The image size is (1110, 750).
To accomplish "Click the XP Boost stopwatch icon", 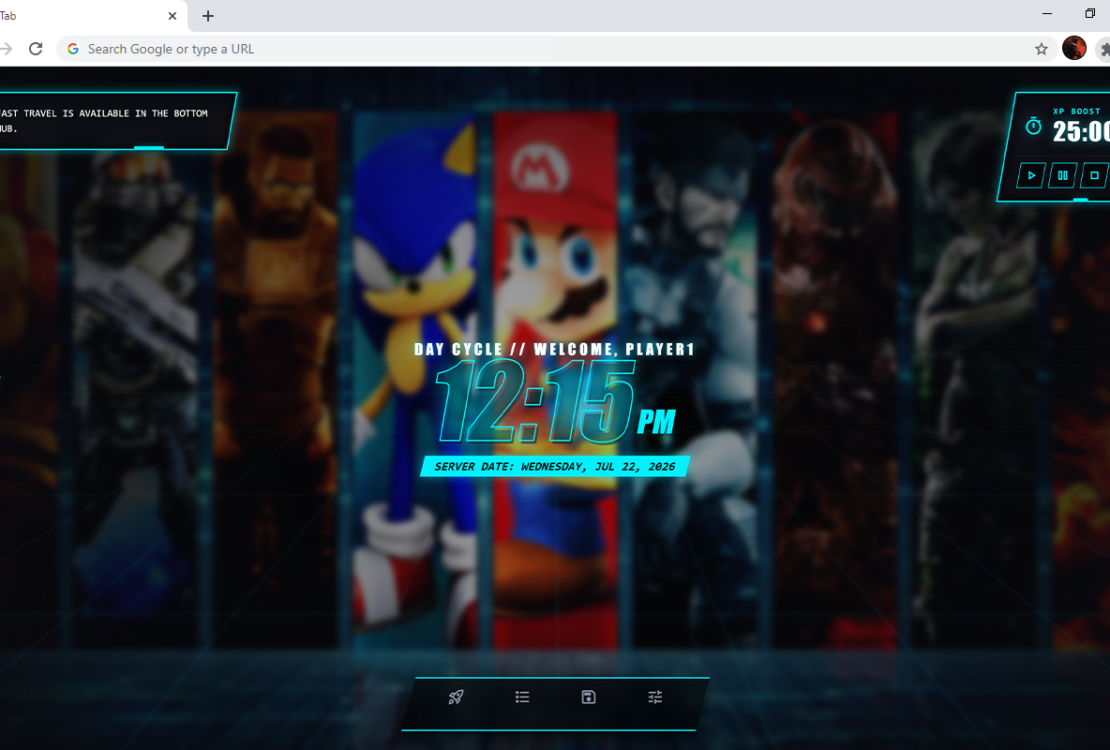I will pos(1034,126).
